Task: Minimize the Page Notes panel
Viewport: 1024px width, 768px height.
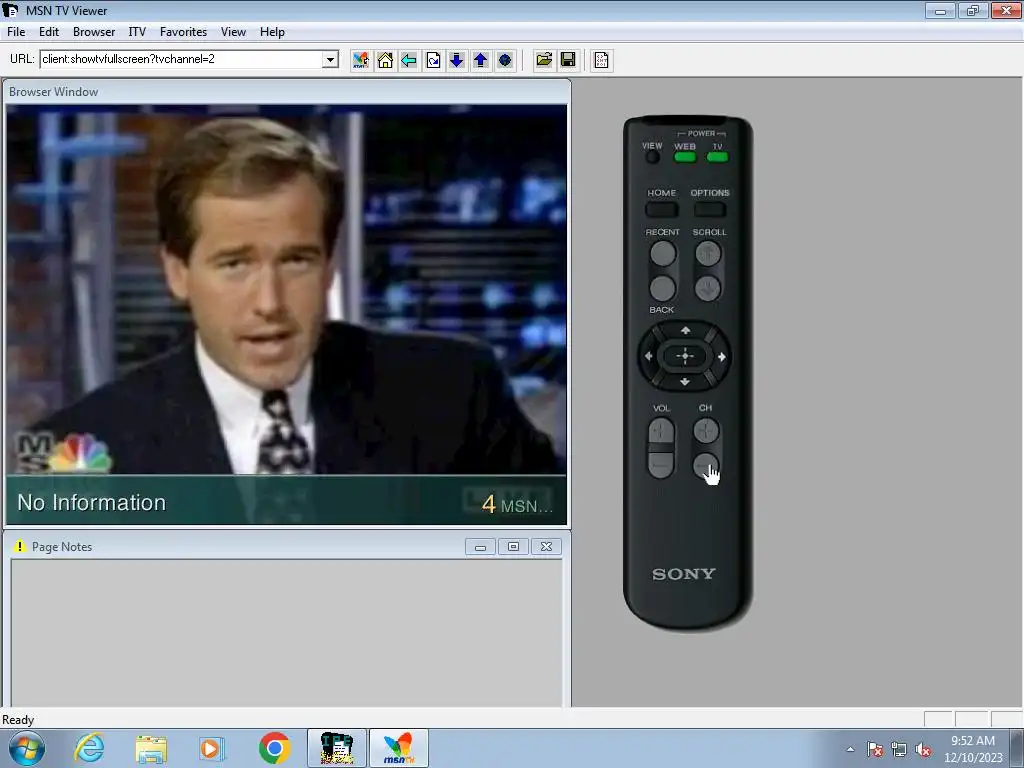Action: pyautogui.click(x=481, y=547)
